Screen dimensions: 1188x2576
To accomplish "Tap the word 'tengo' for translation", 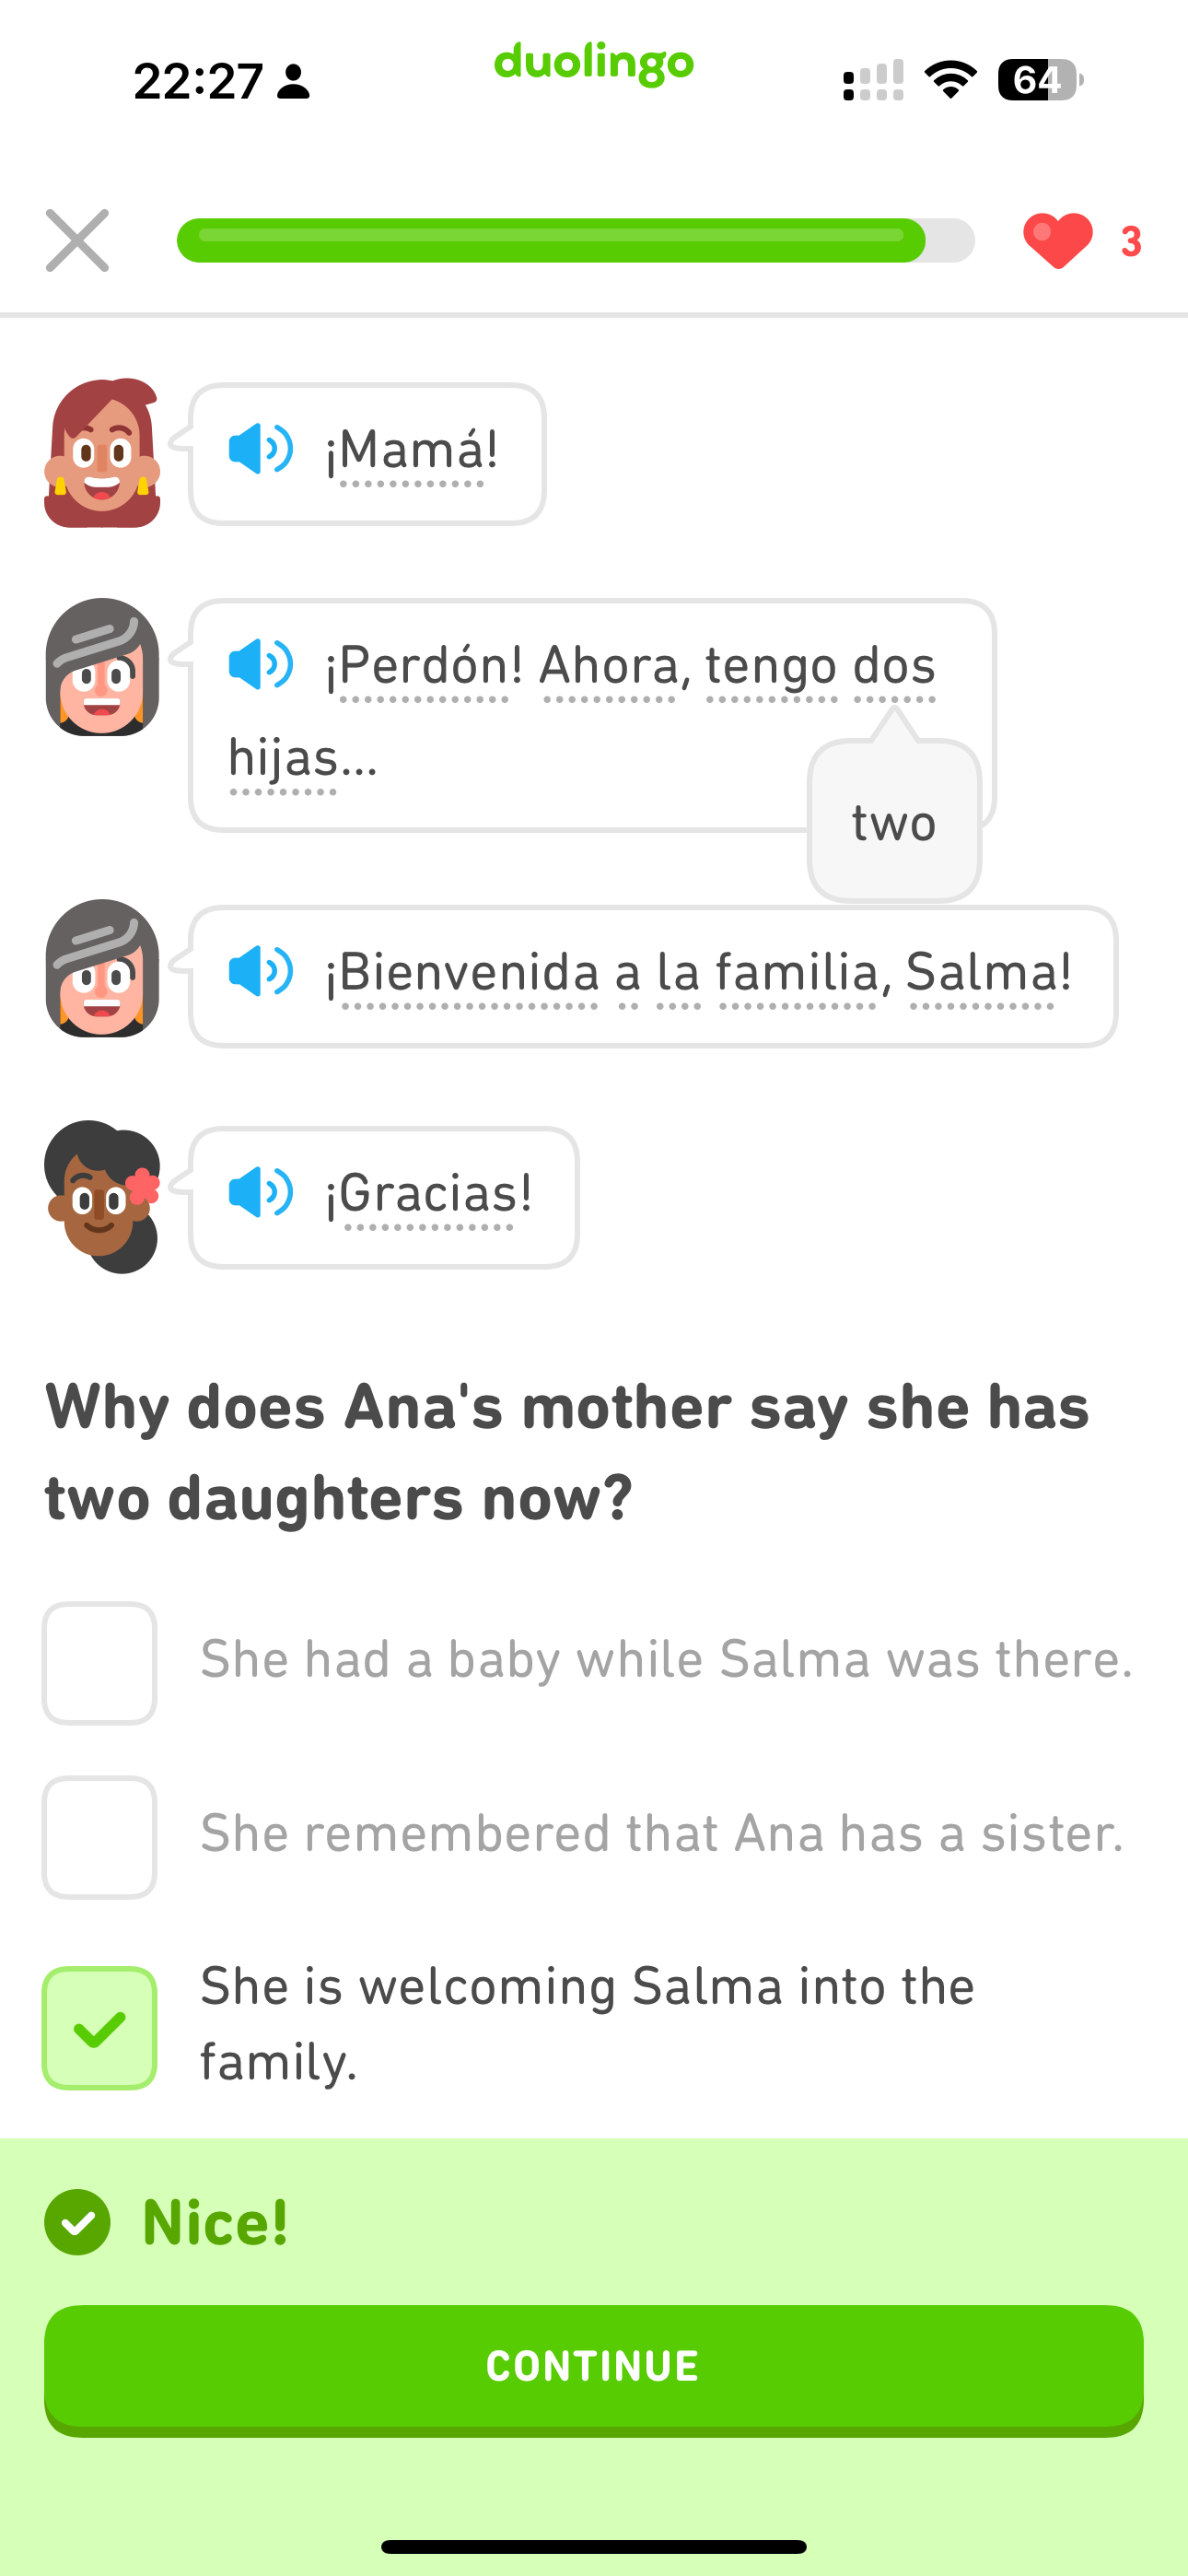I will (771, 666).
